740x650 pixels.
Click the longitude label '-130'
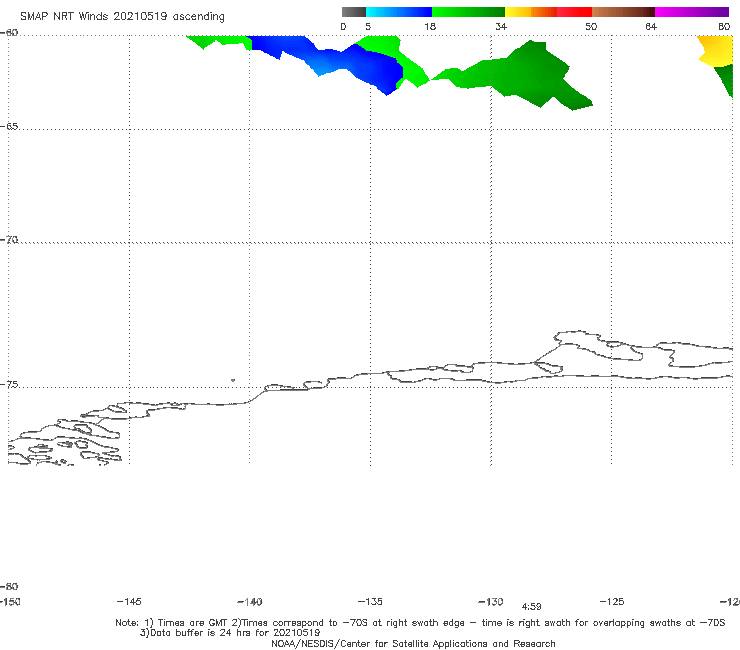click(491, 601)
